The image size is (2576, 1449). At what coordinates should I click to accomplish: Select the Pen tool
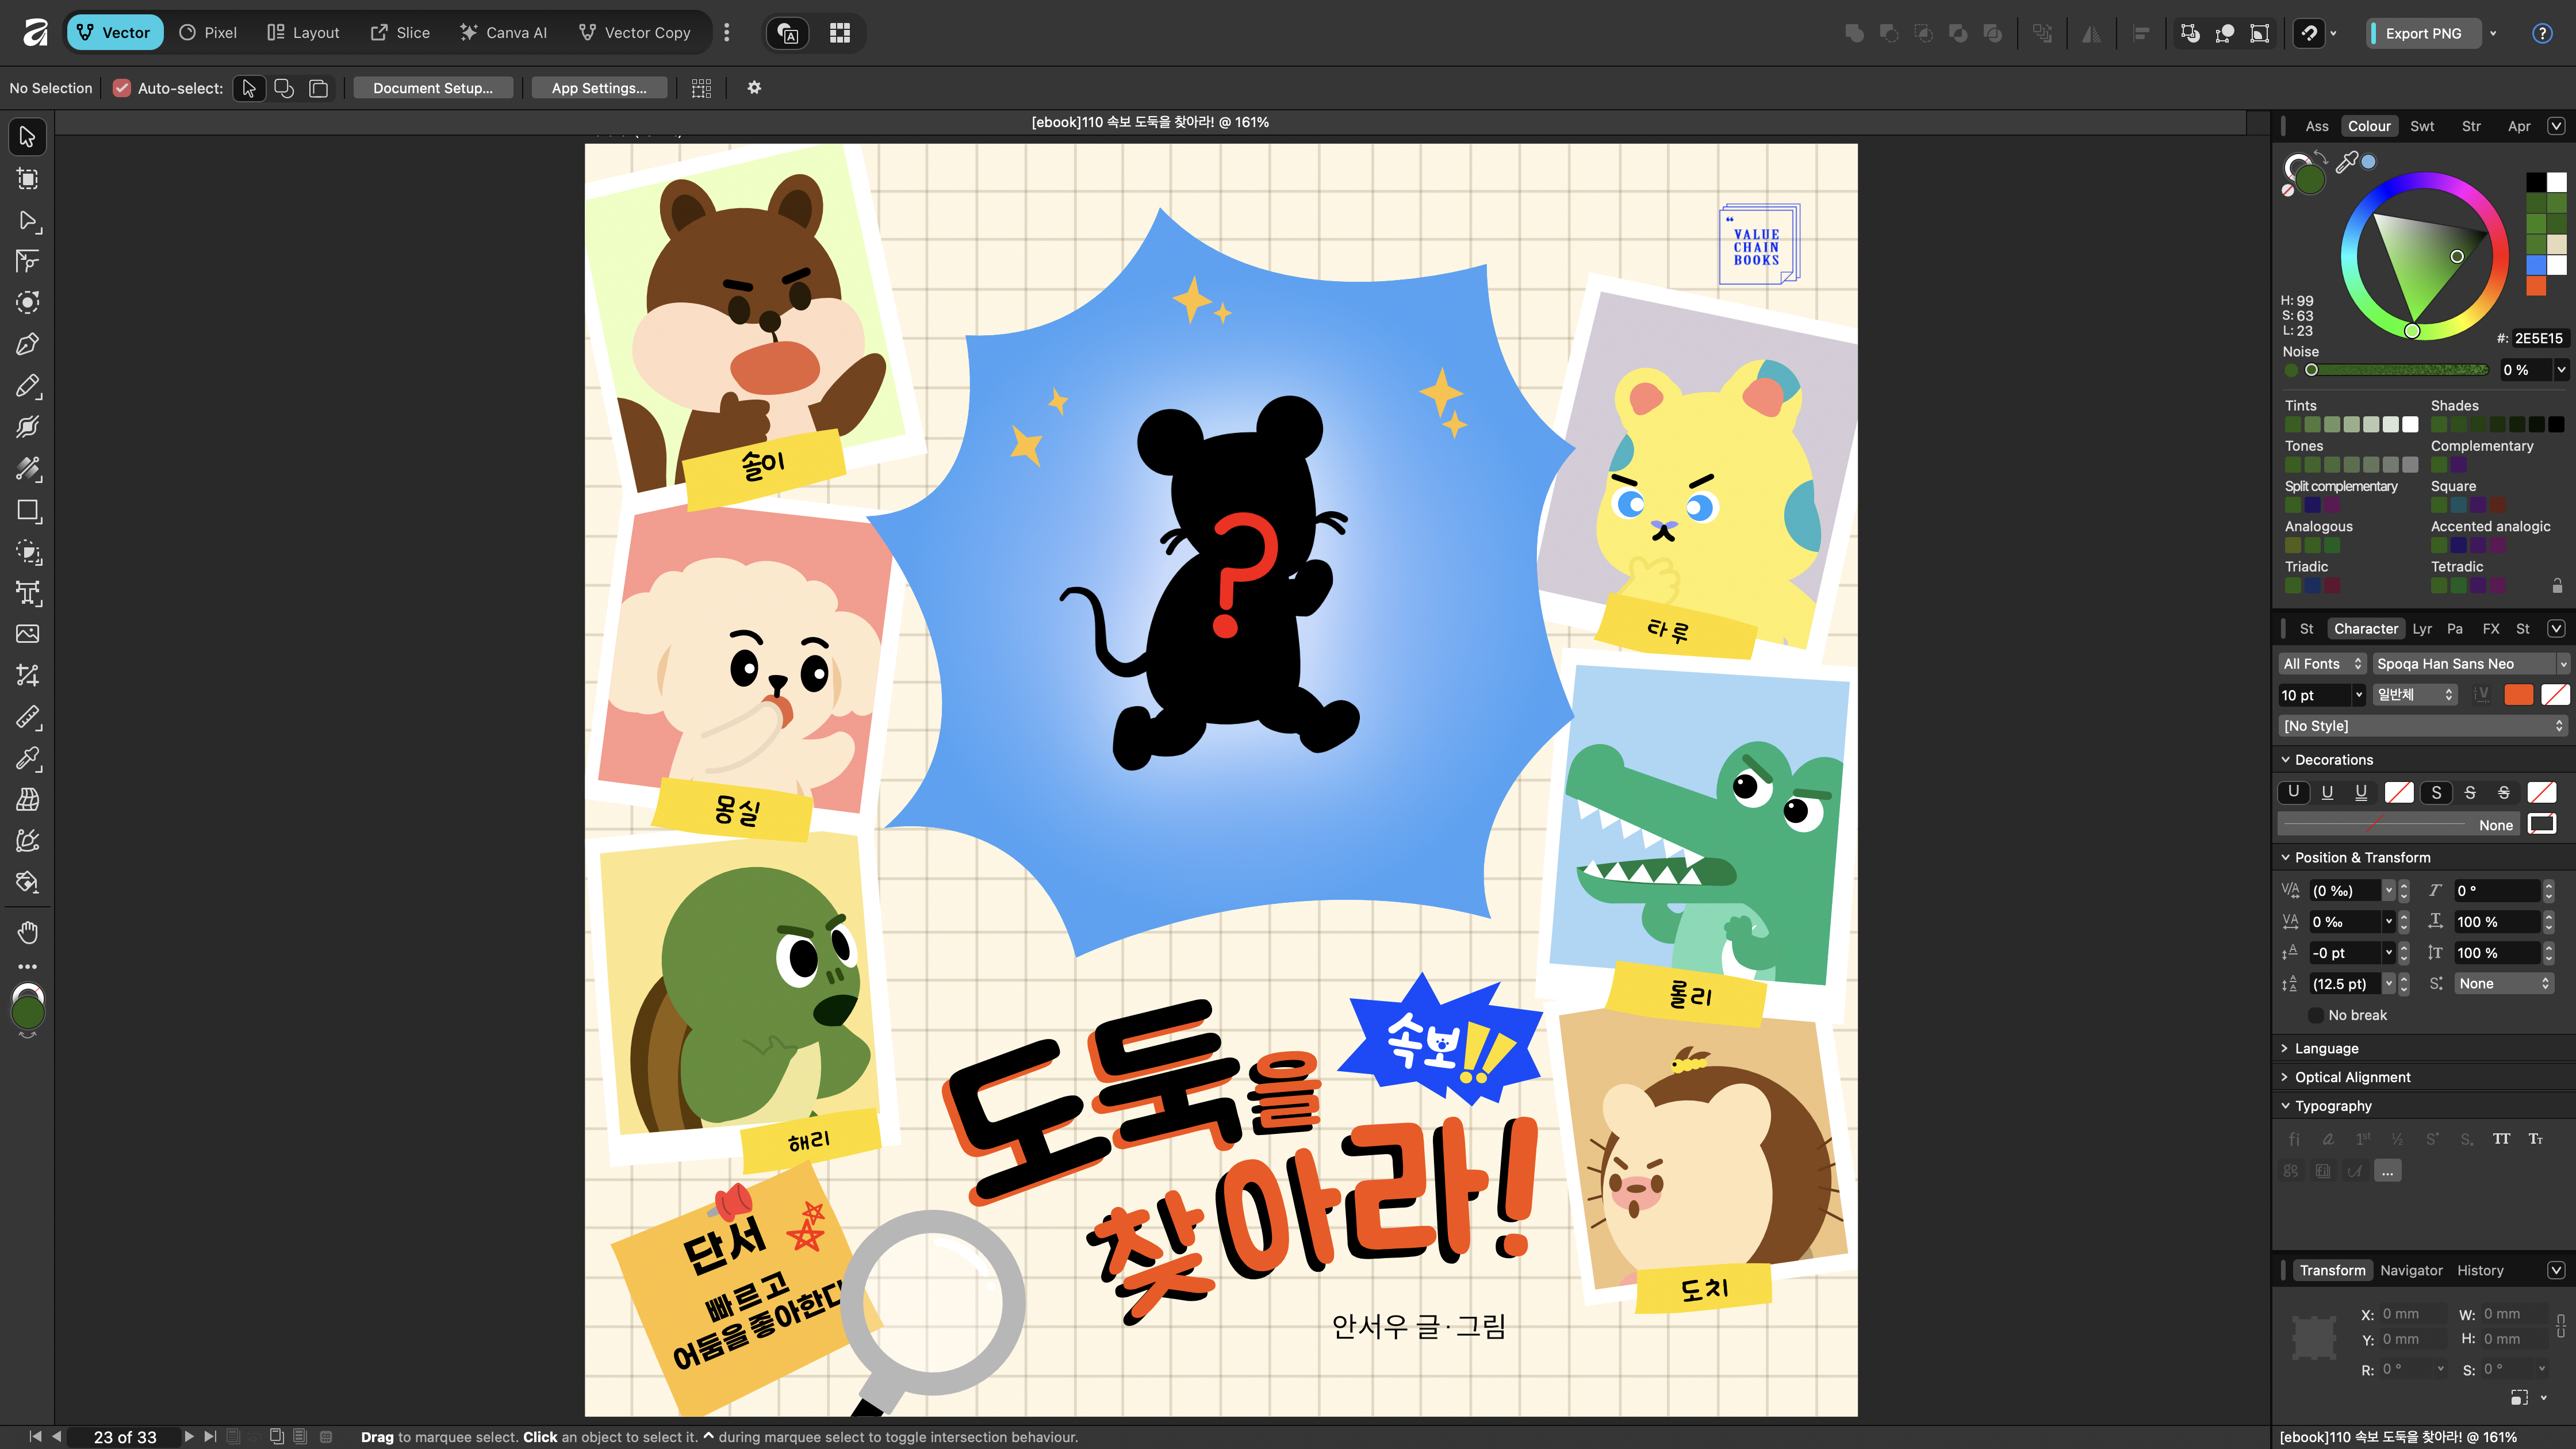point(27,344)
